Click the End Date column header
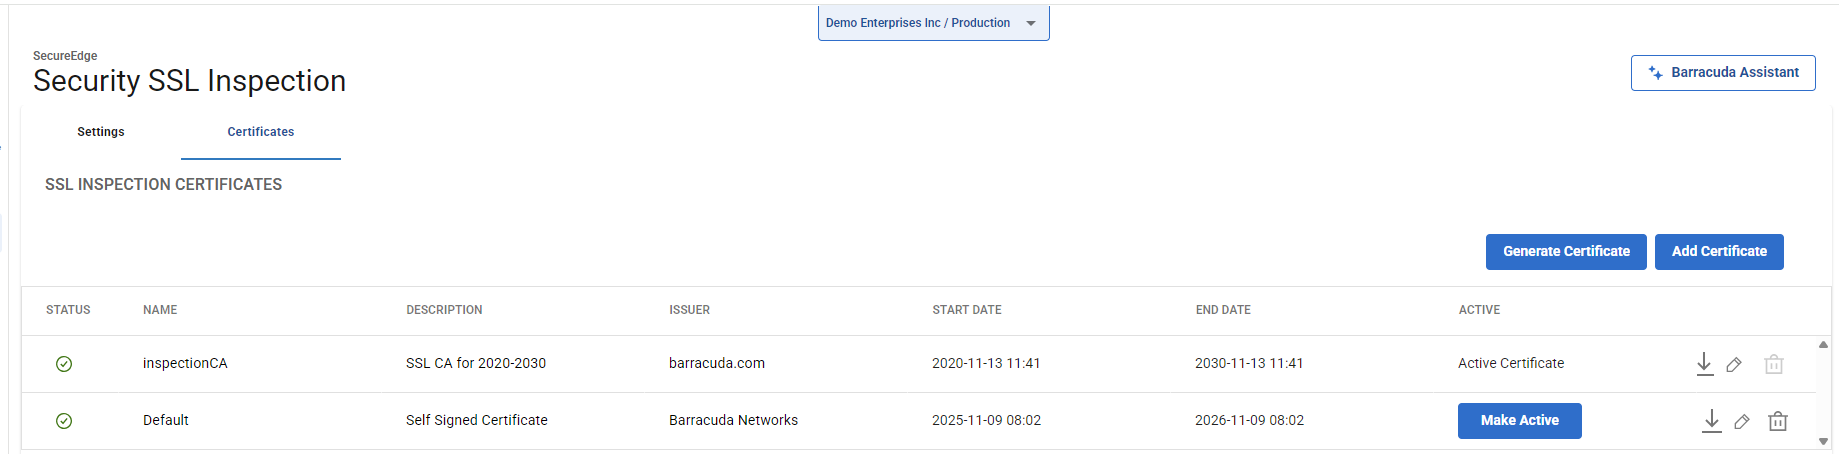1839x454 pixels. coord(1223,310)
